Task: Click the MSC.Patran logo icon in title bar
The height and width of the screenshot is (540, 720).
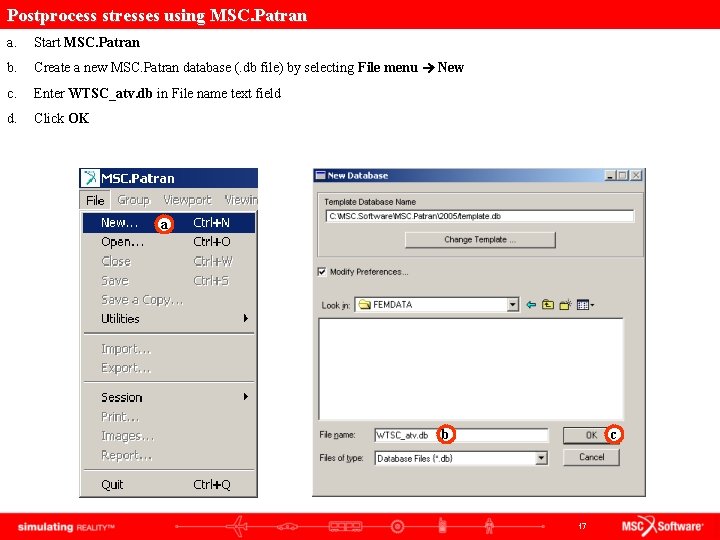Action: (x=90, y=178)
